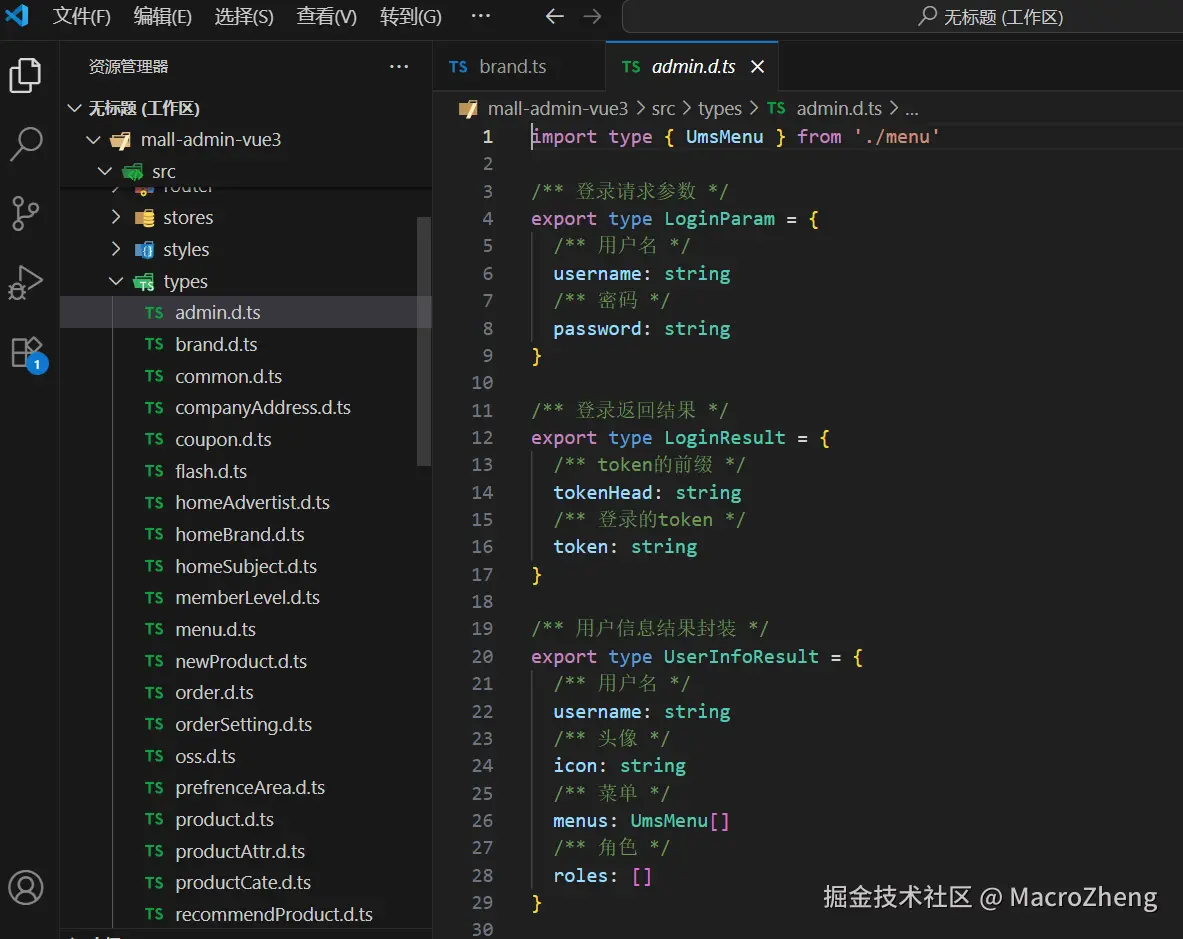Open productAttr.d.ts file
The width and height of the screenshot is (1183, 939).
click(x=246, y=851)
